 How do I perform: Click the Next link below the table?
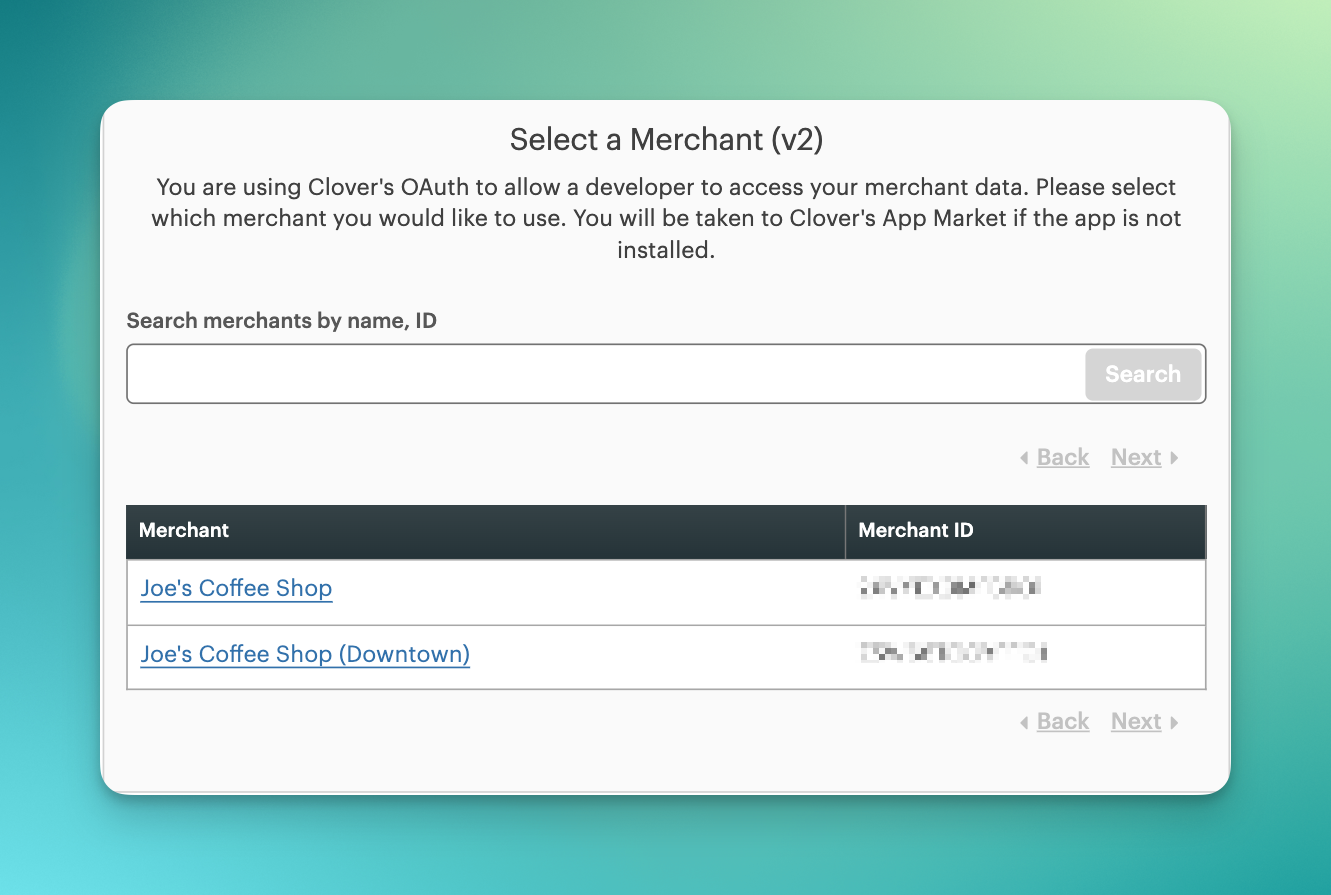[x=1136, y=721]
